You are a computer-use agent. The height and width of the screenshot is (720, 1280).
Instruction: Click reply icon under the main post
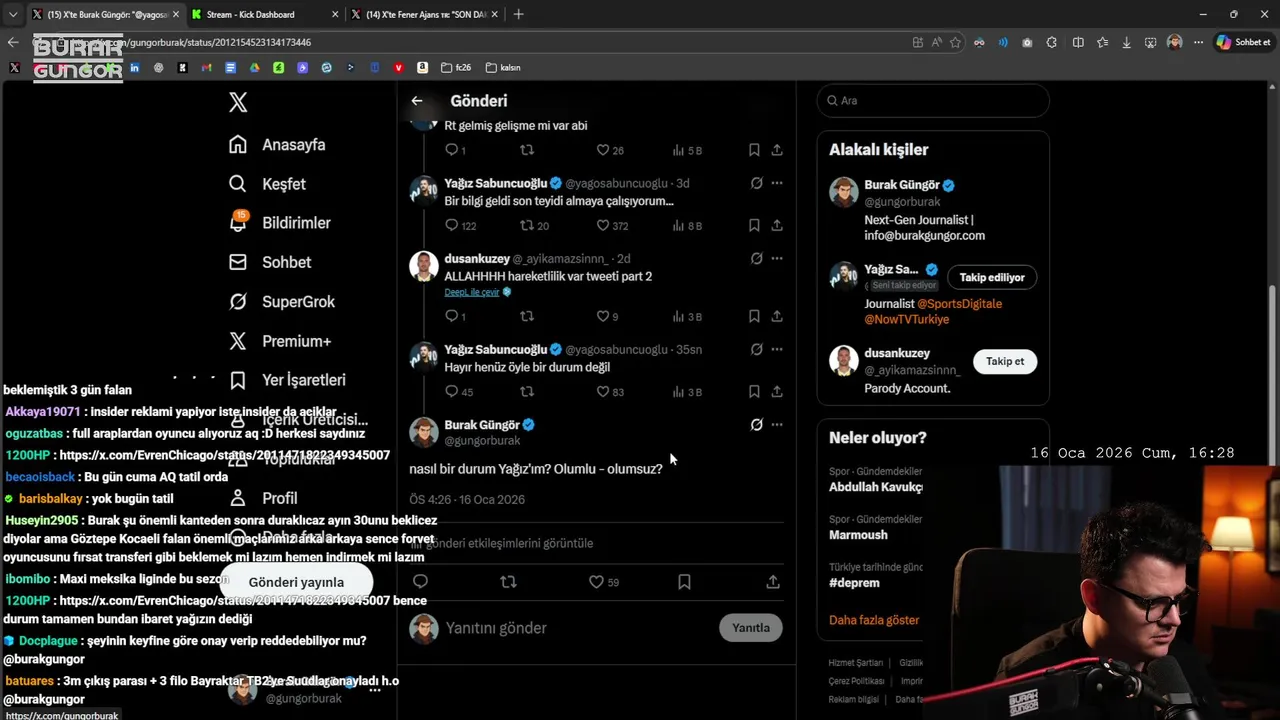point(420,581)
